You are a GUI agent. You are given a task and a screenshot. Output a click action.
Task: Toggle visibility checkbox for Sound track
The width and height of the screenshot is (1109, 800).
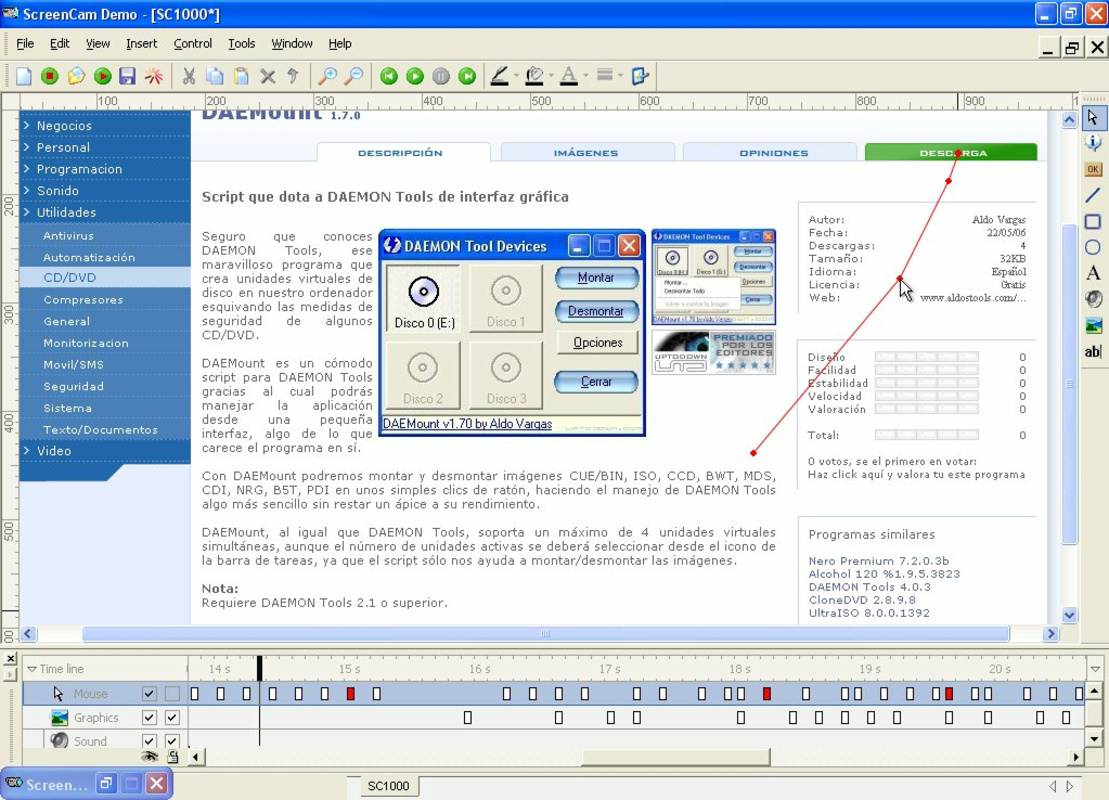tap(149, 741)
